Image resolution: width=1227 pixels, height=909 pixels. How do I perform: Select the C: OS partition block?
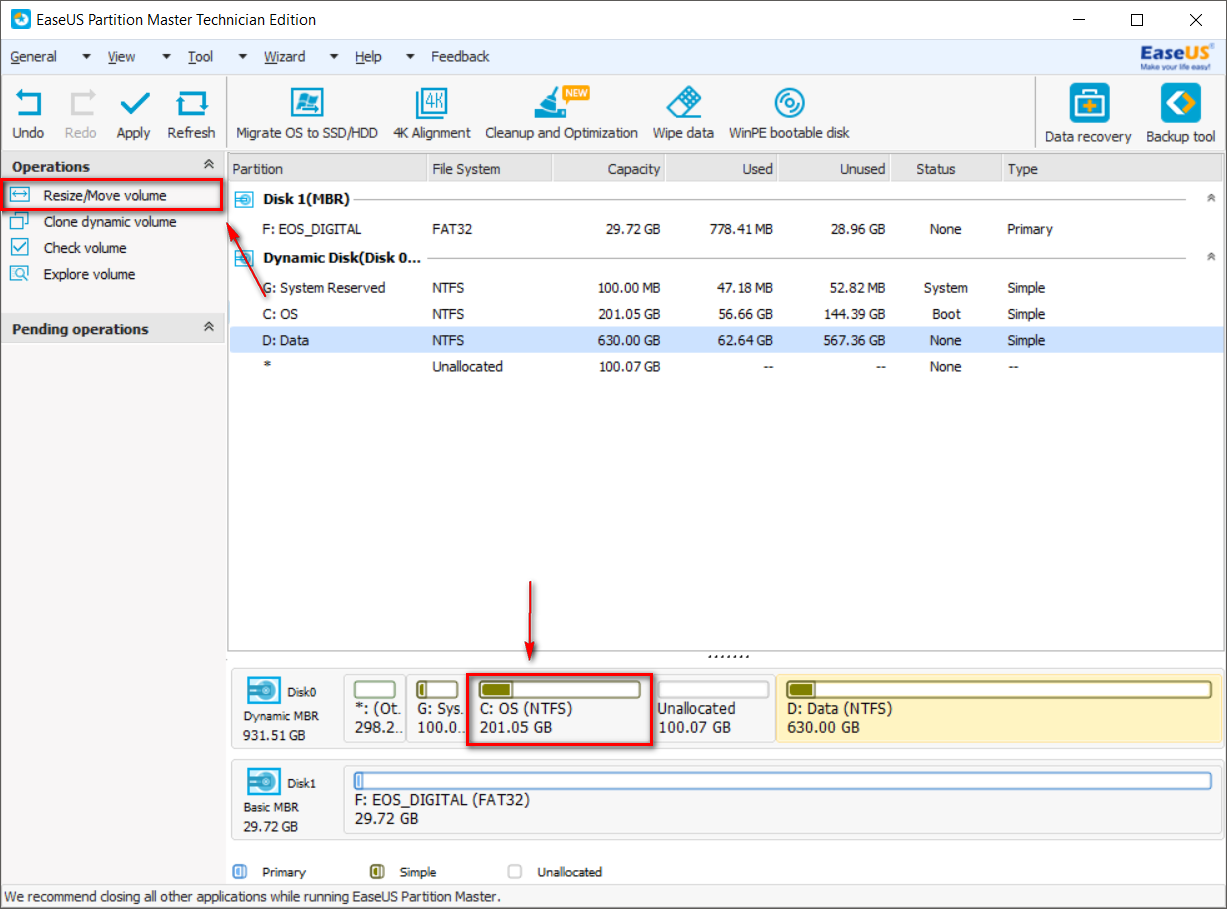559,709
